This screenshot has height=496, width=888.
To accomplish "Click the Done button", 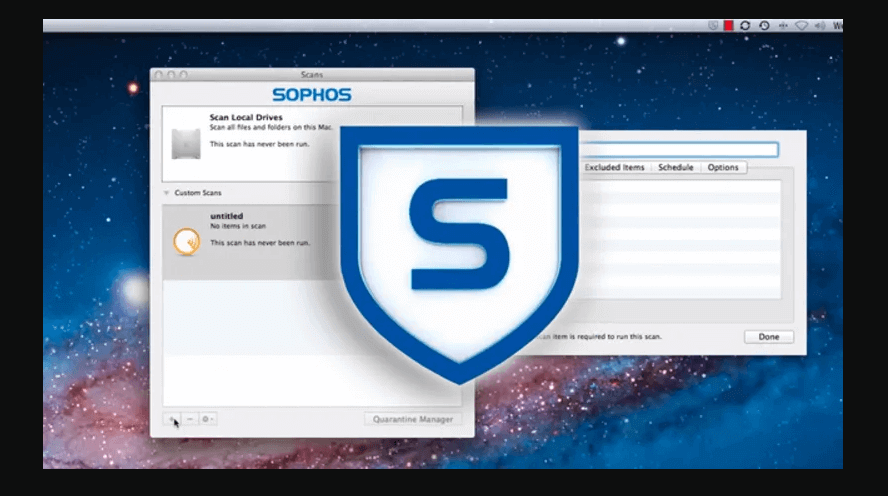I will (x=769, y=337).
